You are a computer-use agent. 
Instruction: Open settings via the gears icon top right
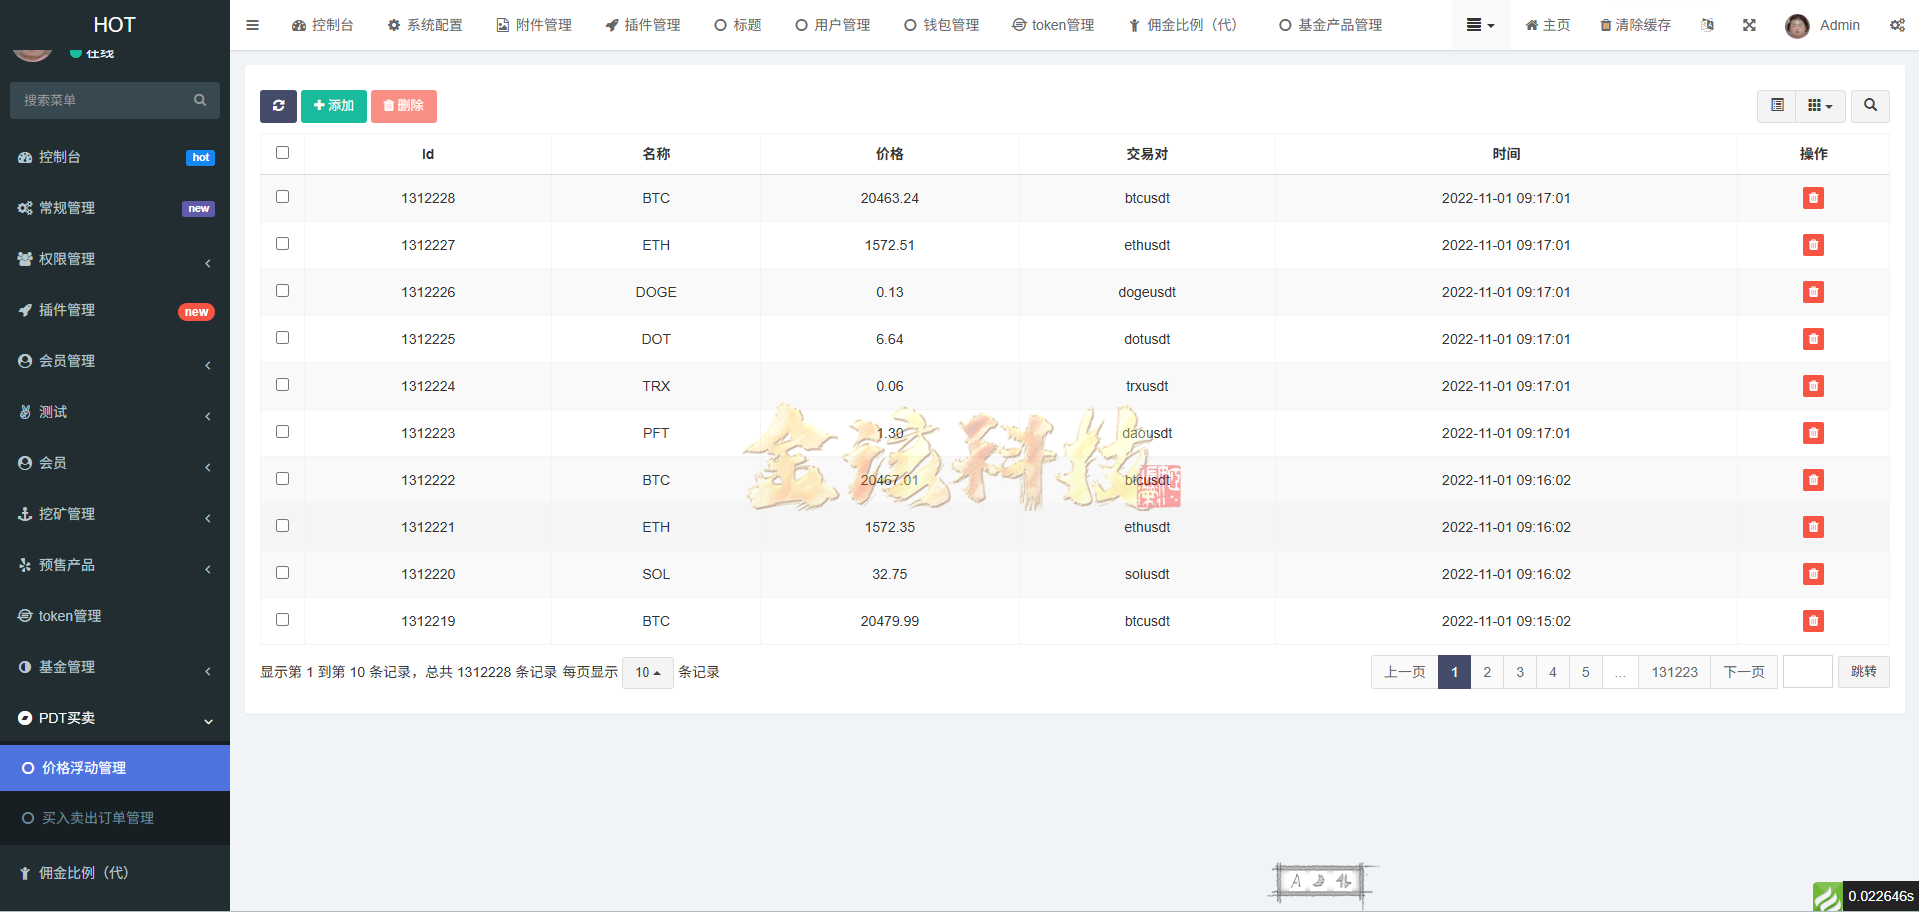1898,24
